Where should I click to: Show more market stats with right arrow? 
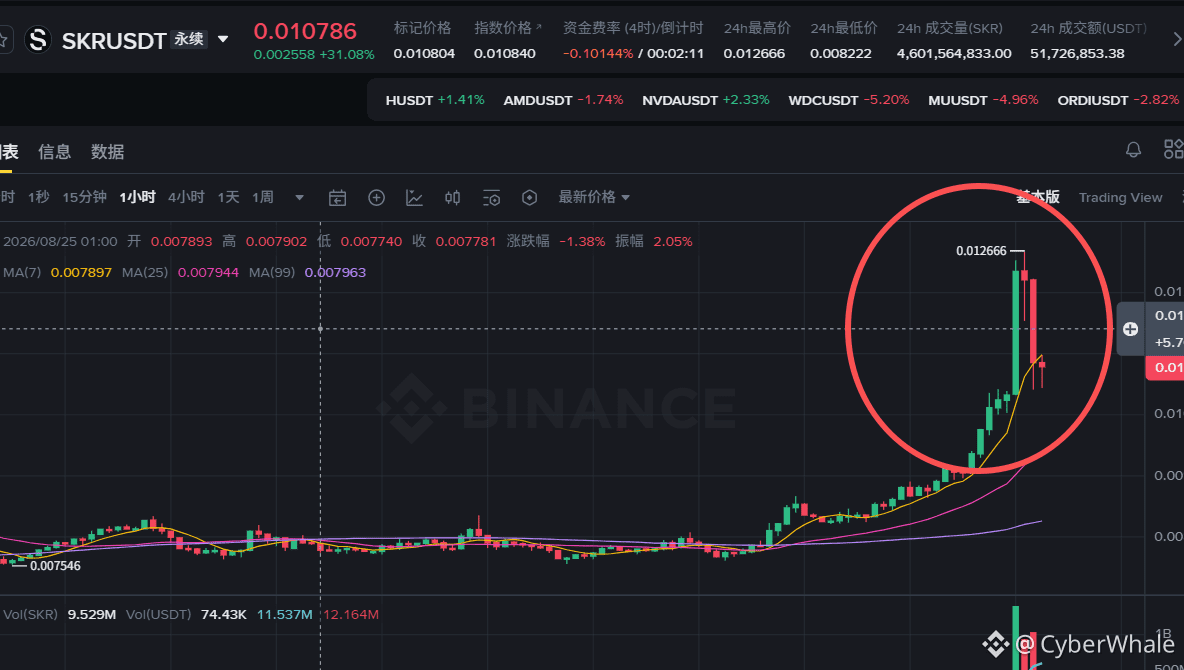[1176, 37]
